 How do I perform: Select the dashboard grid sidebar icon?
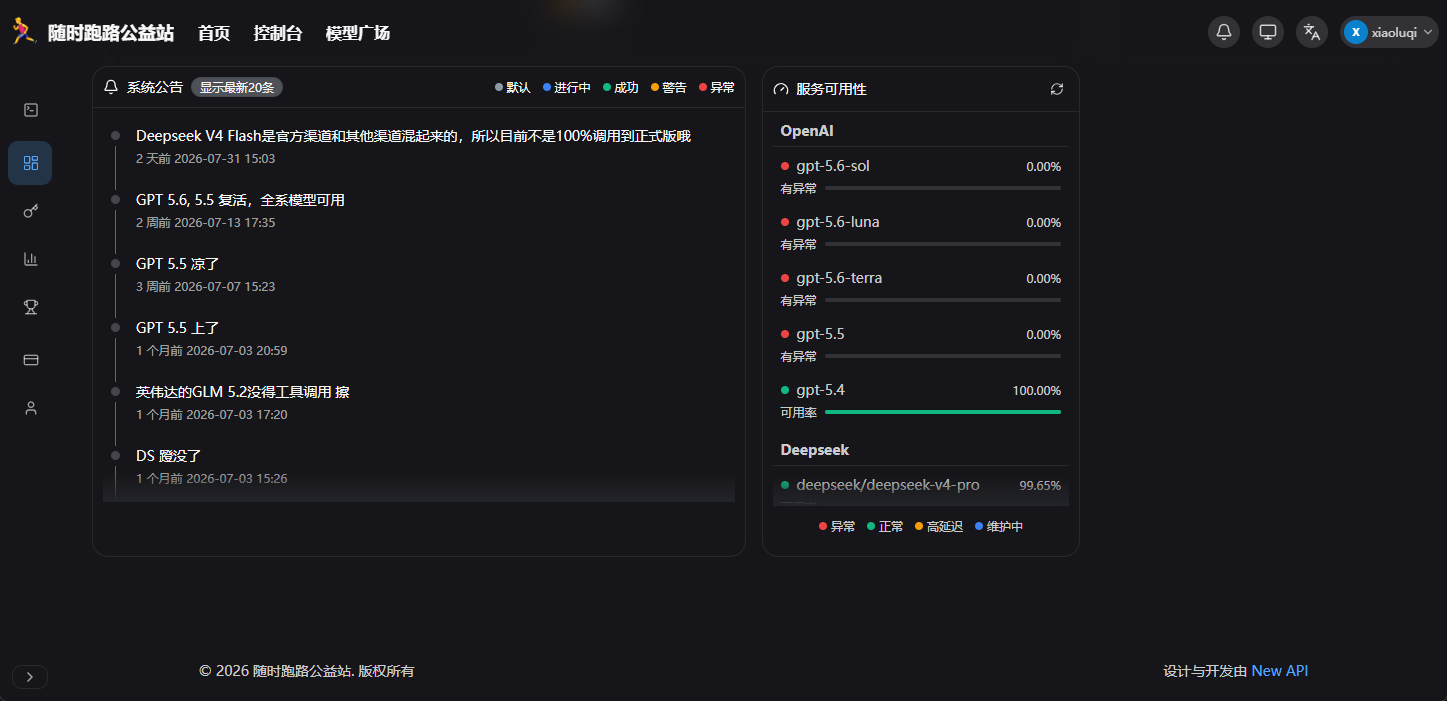[x=31, y=163]
